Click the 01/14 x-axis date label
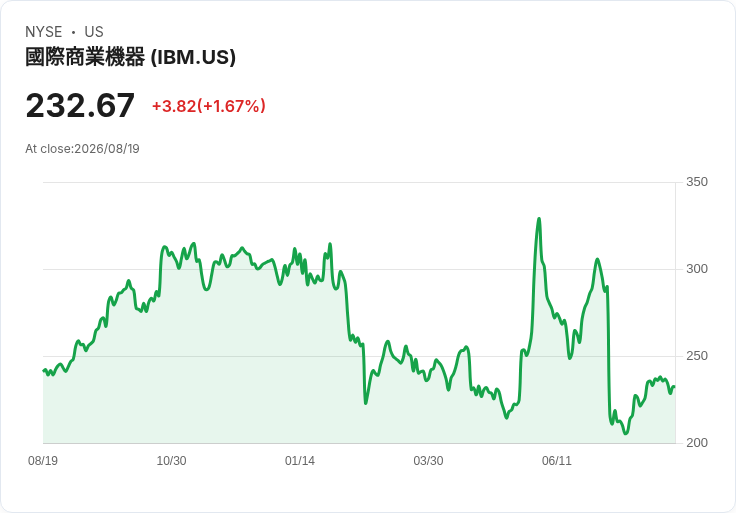 pyautogui.click(x=299, y=461)
